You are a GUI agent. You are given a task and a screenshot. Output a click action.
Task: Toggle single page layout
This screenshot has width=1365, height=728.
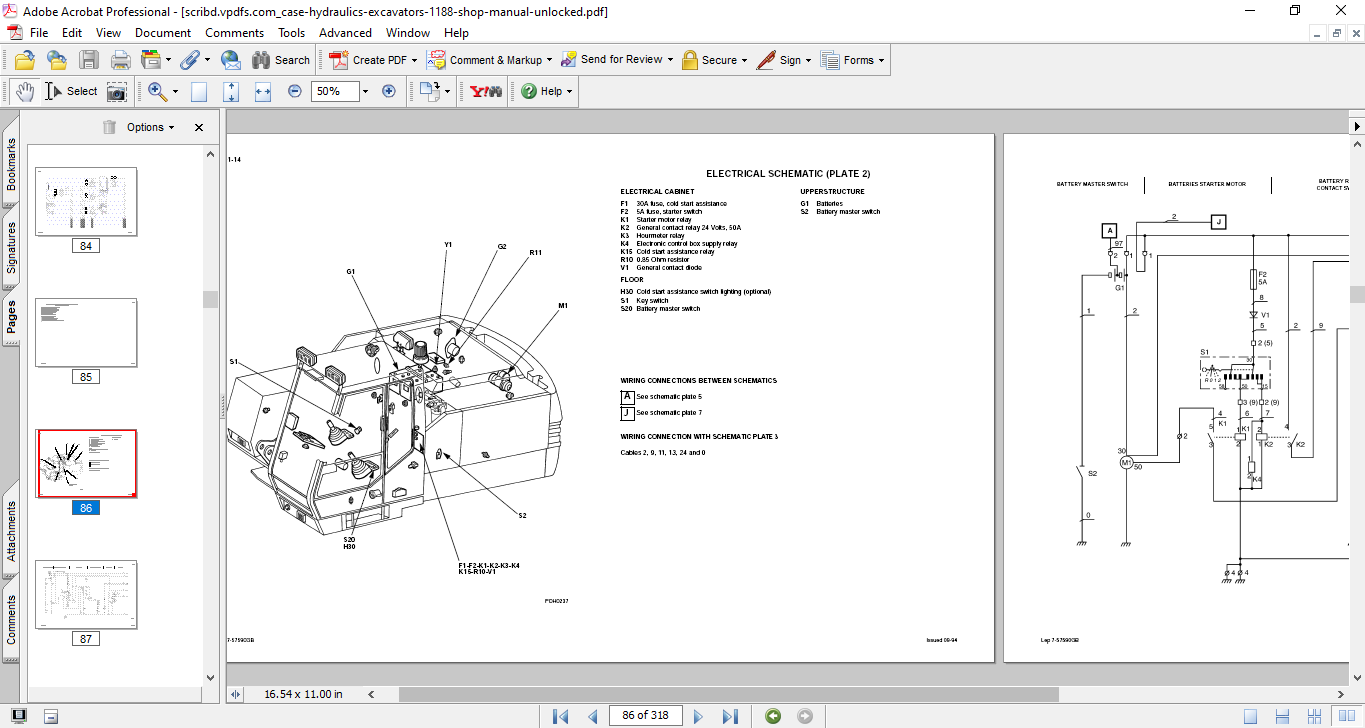pyautogui.click(x=1251, y=716)
